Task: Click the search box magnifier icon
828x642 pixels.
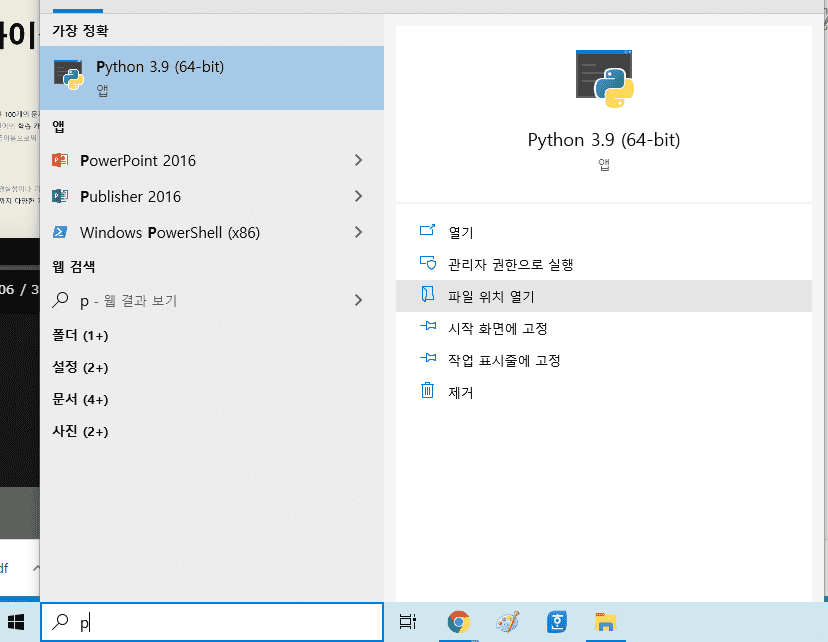Action: [60, 622]
